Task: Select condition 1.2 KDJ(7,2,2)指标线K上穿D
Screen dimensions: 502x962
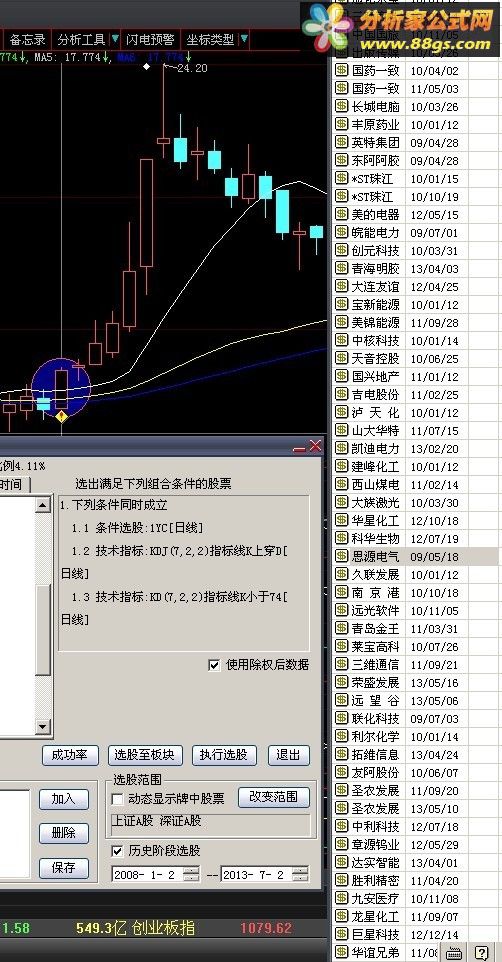Action: coord(175,563)
